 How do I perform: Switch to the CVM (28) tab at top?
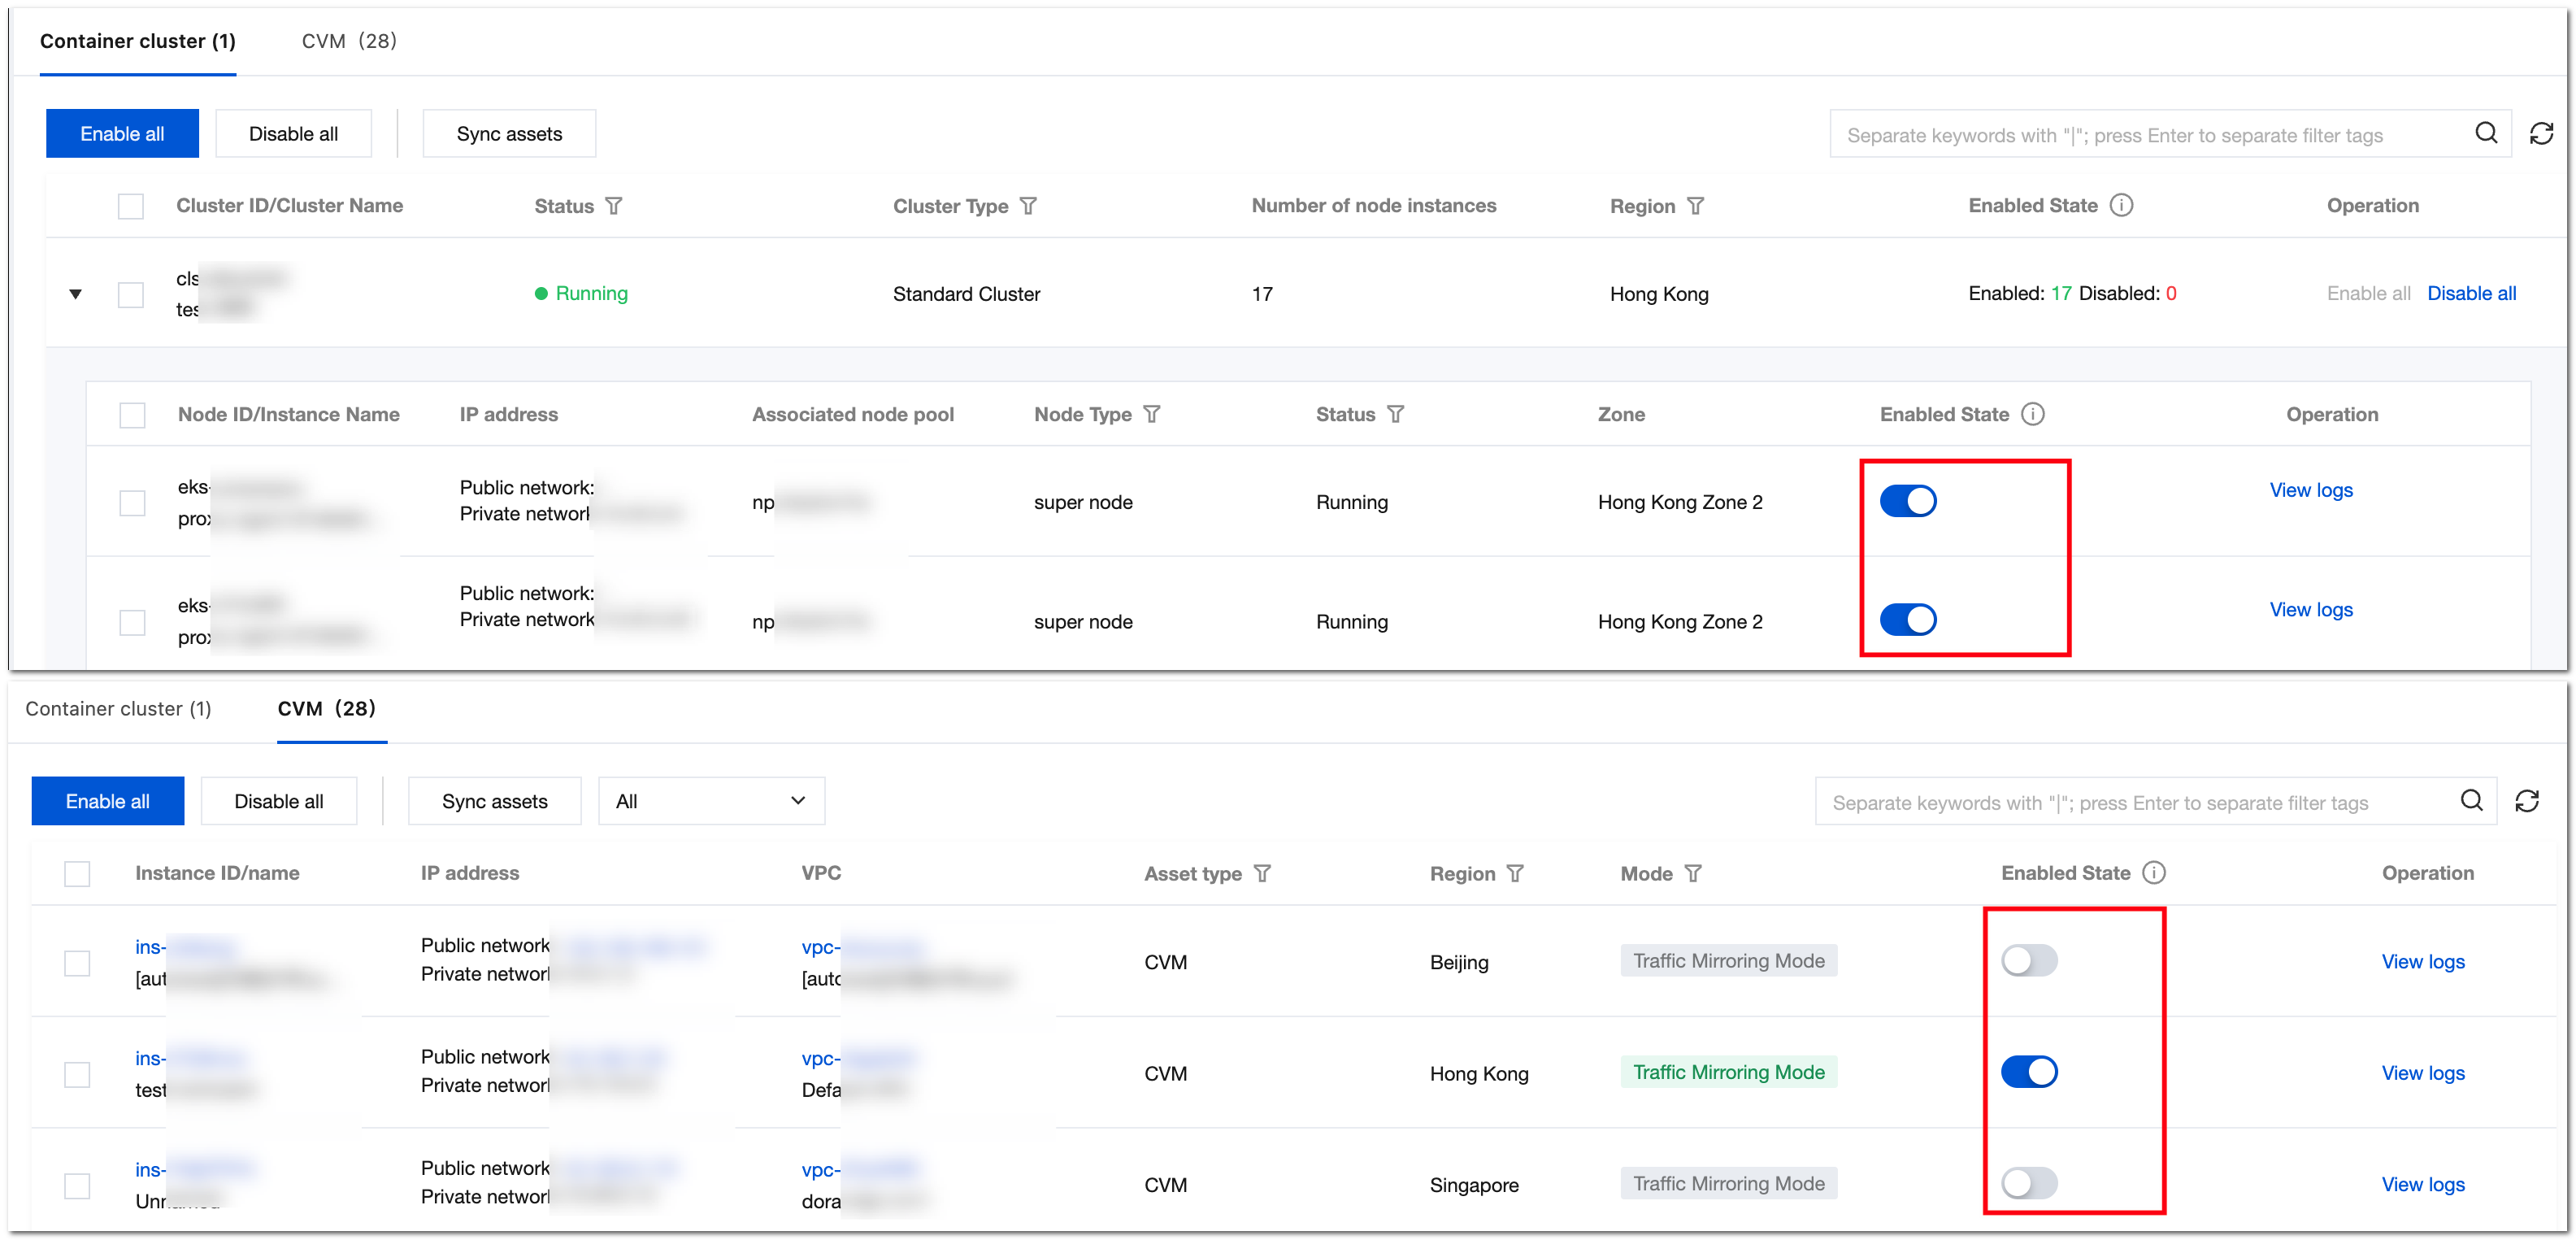349,41
